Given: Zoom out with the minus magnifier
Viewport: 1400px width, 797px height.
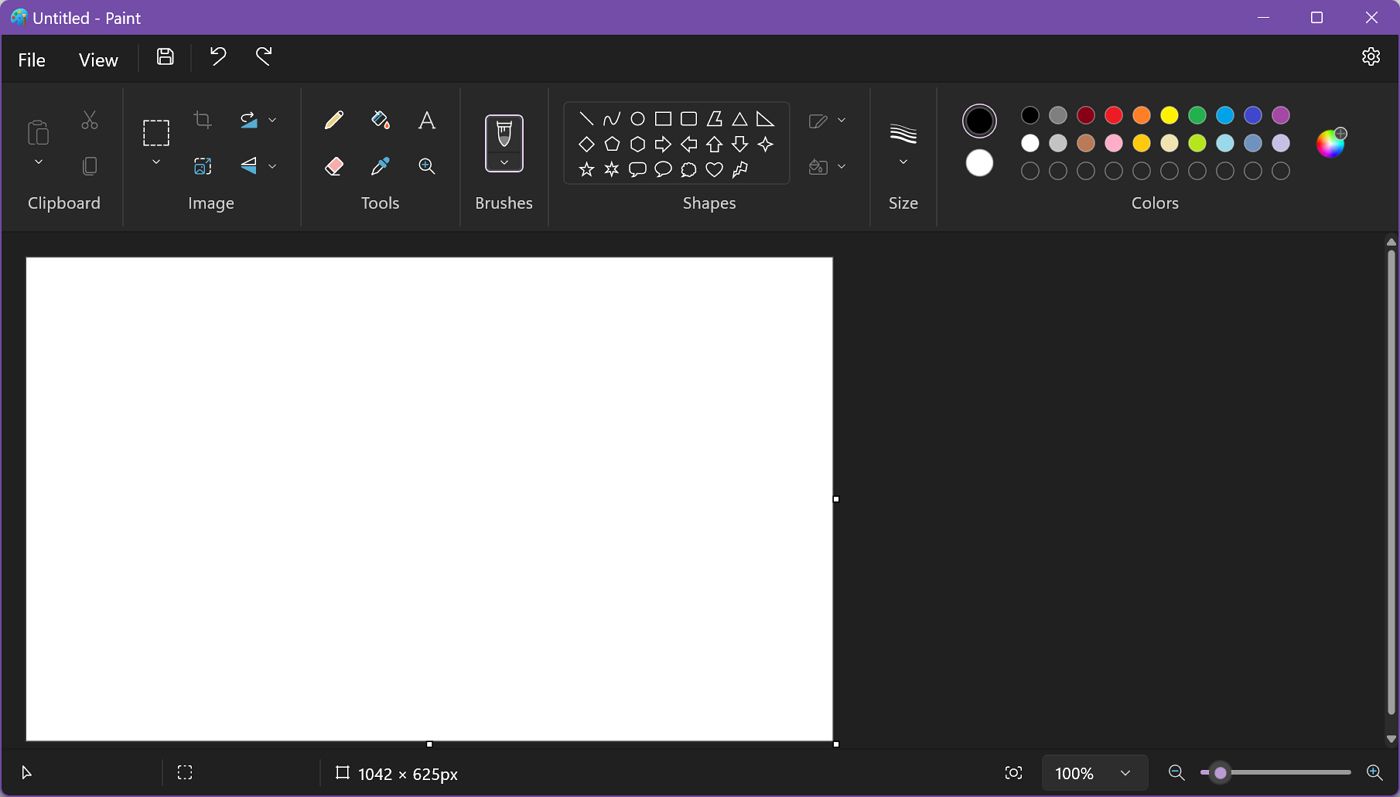Looking at the screenshot, I should pyautogui.click(x=1176, y=773).
